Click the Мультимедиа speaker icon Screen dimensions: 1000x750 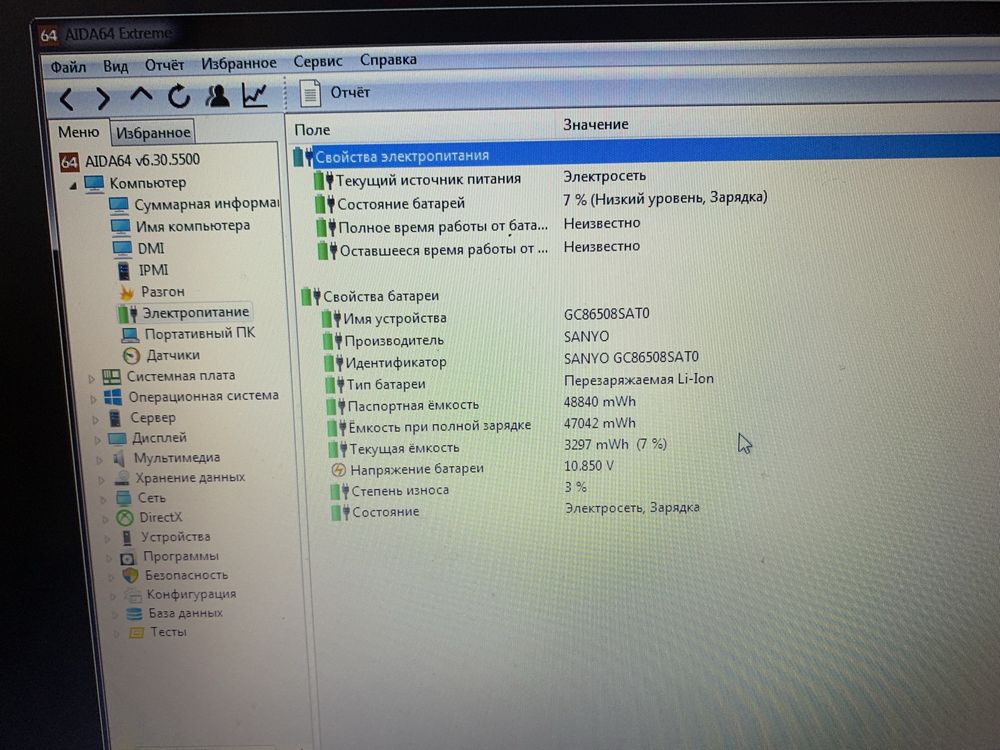pos(119,459)
